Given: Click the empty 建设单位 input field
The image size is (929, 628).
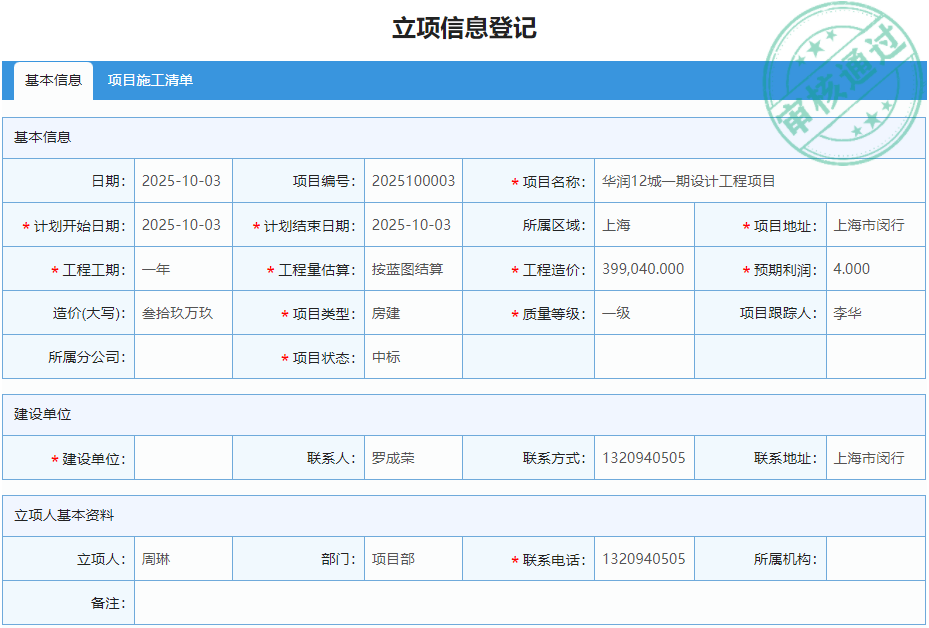Looking at the screenshot, I should [x=183, y=458].
